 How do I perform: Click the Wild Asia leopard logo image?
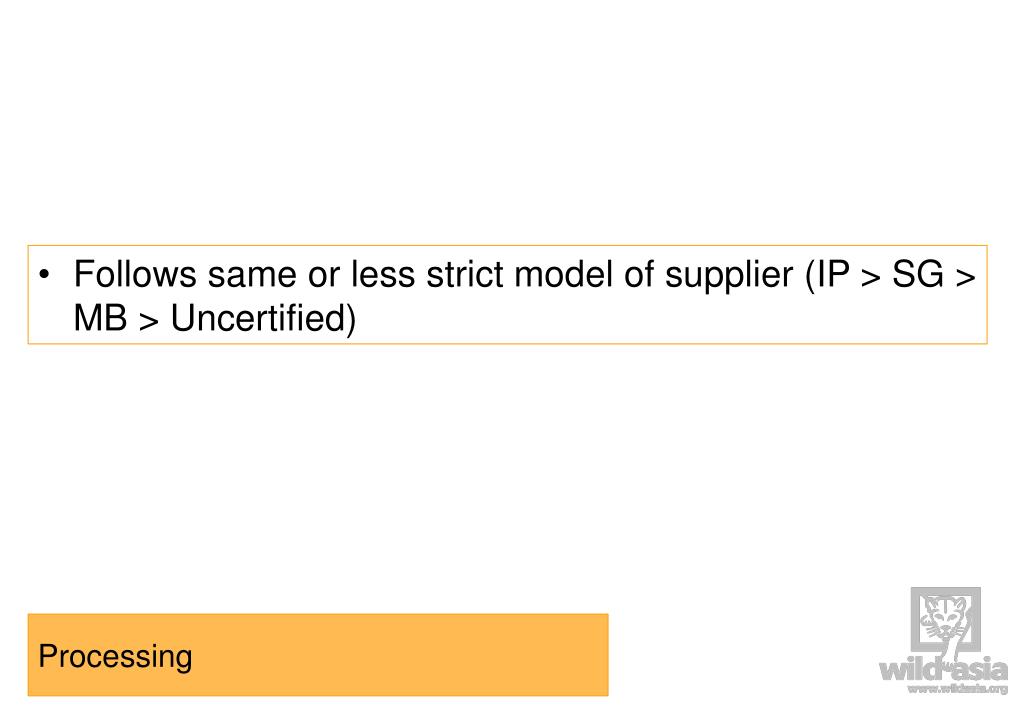click(x=945, y=621)
